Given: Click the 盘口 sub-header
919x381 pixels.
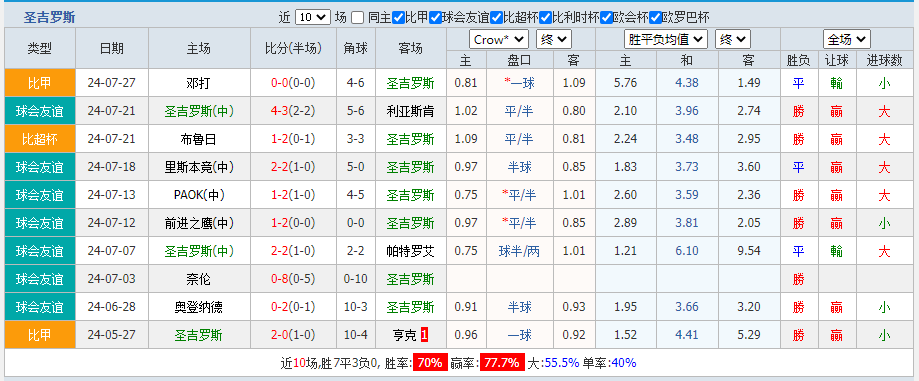Looking at the screenshot, I should coord(519,60).
